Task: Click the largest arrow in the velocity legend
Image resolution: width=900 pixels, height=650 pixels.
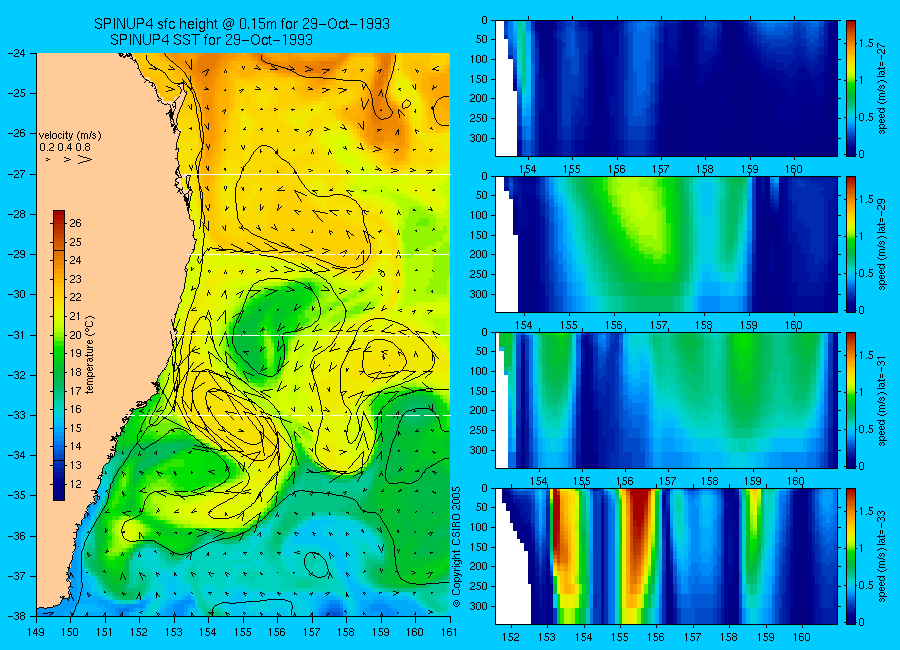Action: 85,159
